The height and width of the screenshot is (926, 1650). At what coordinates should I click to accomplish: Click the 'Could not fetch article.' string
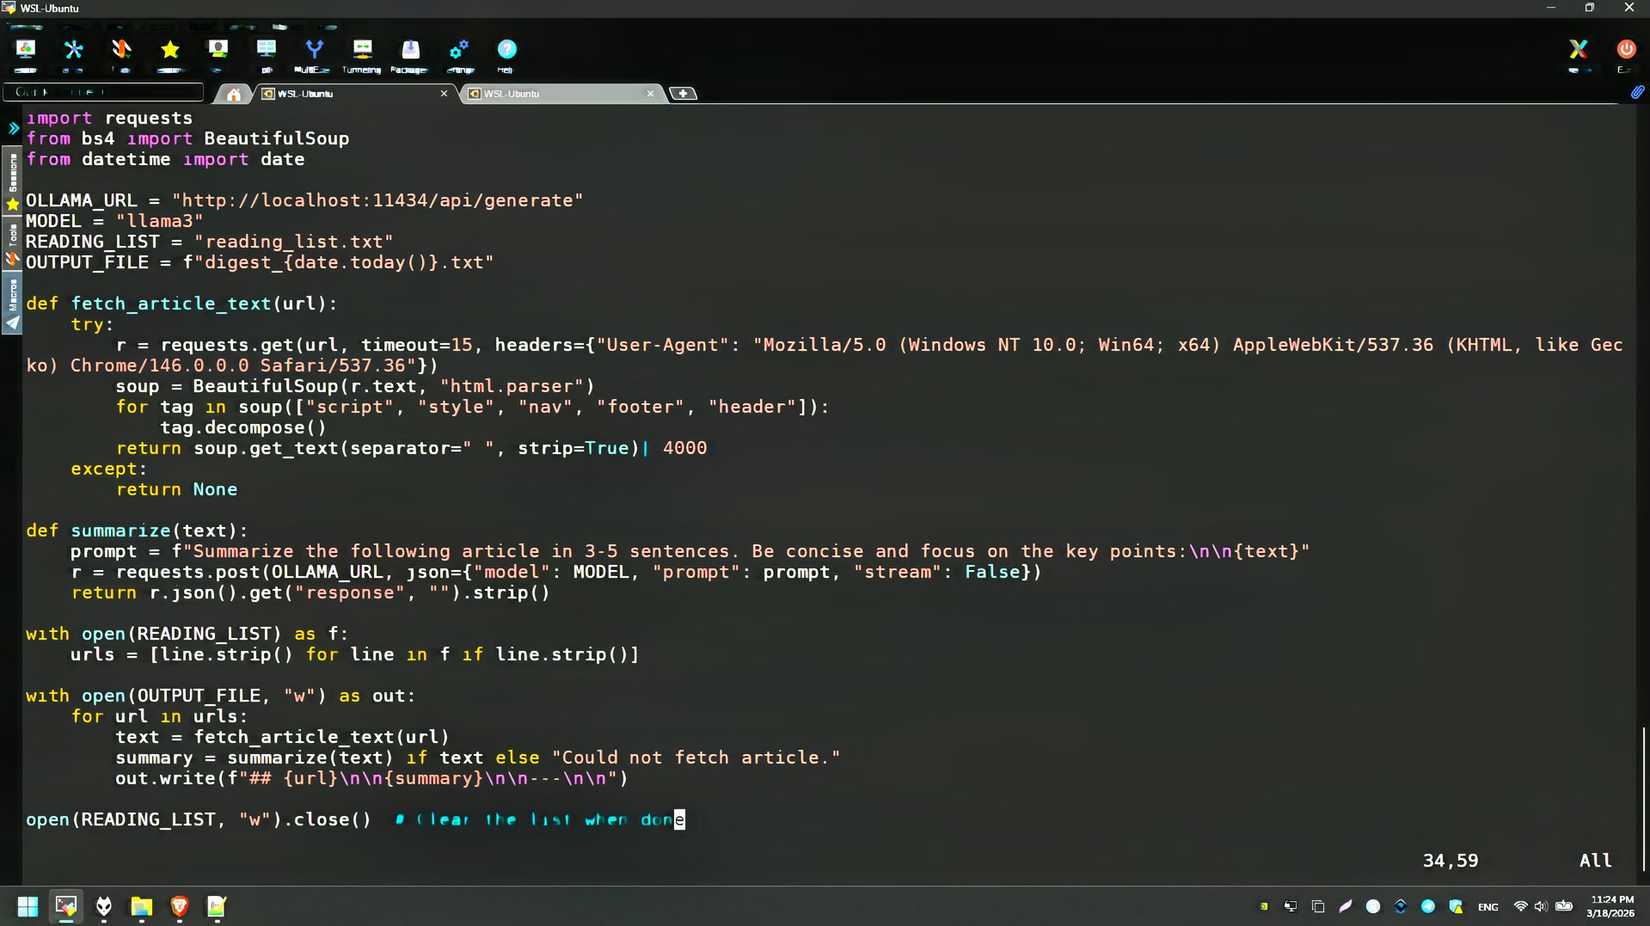696,758
